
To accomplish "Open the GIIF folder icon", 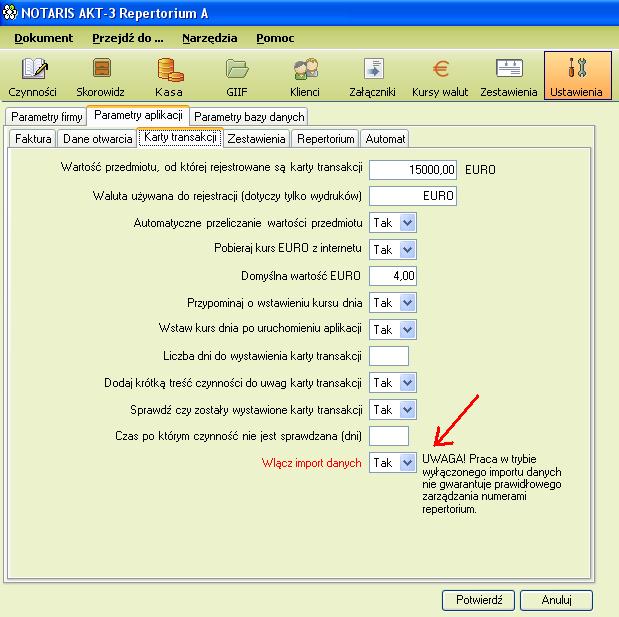I will 237,69.
